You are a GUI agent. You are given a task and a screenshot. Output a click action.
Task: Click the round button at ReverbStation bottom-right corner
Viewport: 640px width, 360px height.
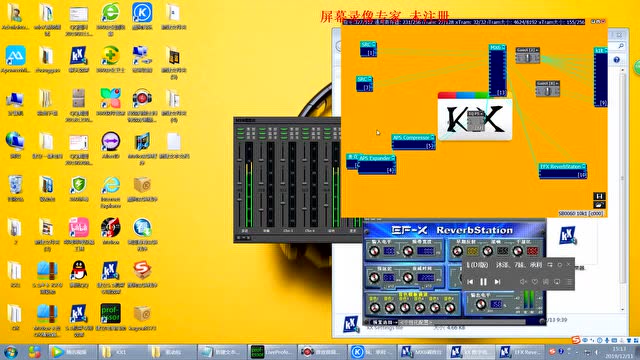[x=542, y=321]
